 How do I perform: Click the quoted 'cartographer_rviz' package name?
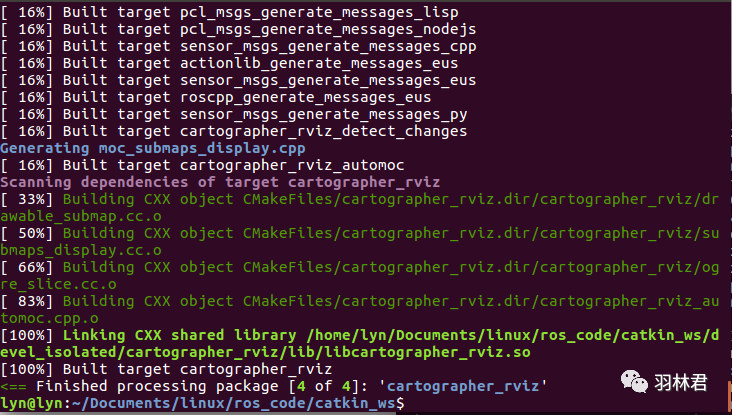(463, 387)
